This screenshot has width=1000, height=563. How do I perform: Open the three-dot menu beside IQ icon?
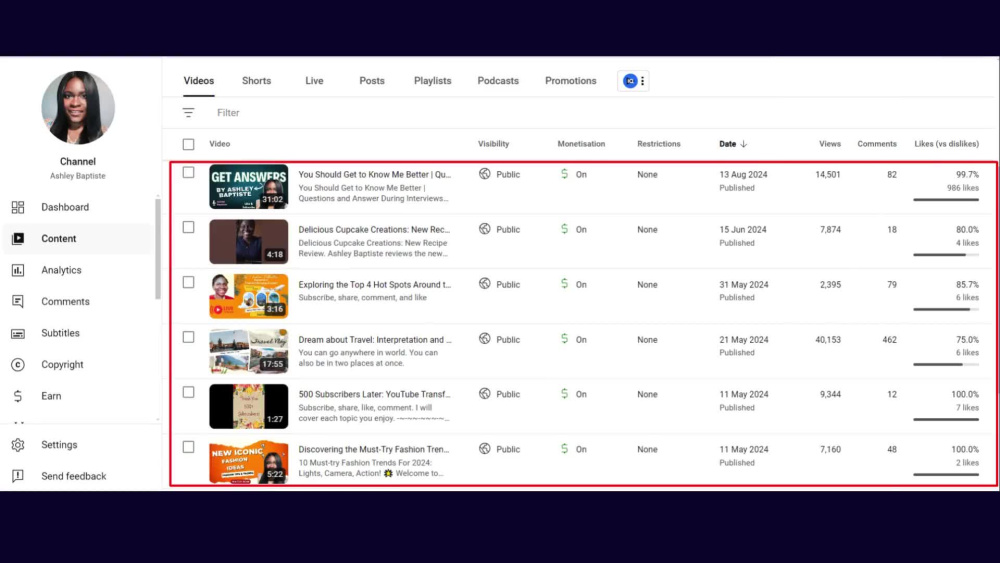point(643,81)
